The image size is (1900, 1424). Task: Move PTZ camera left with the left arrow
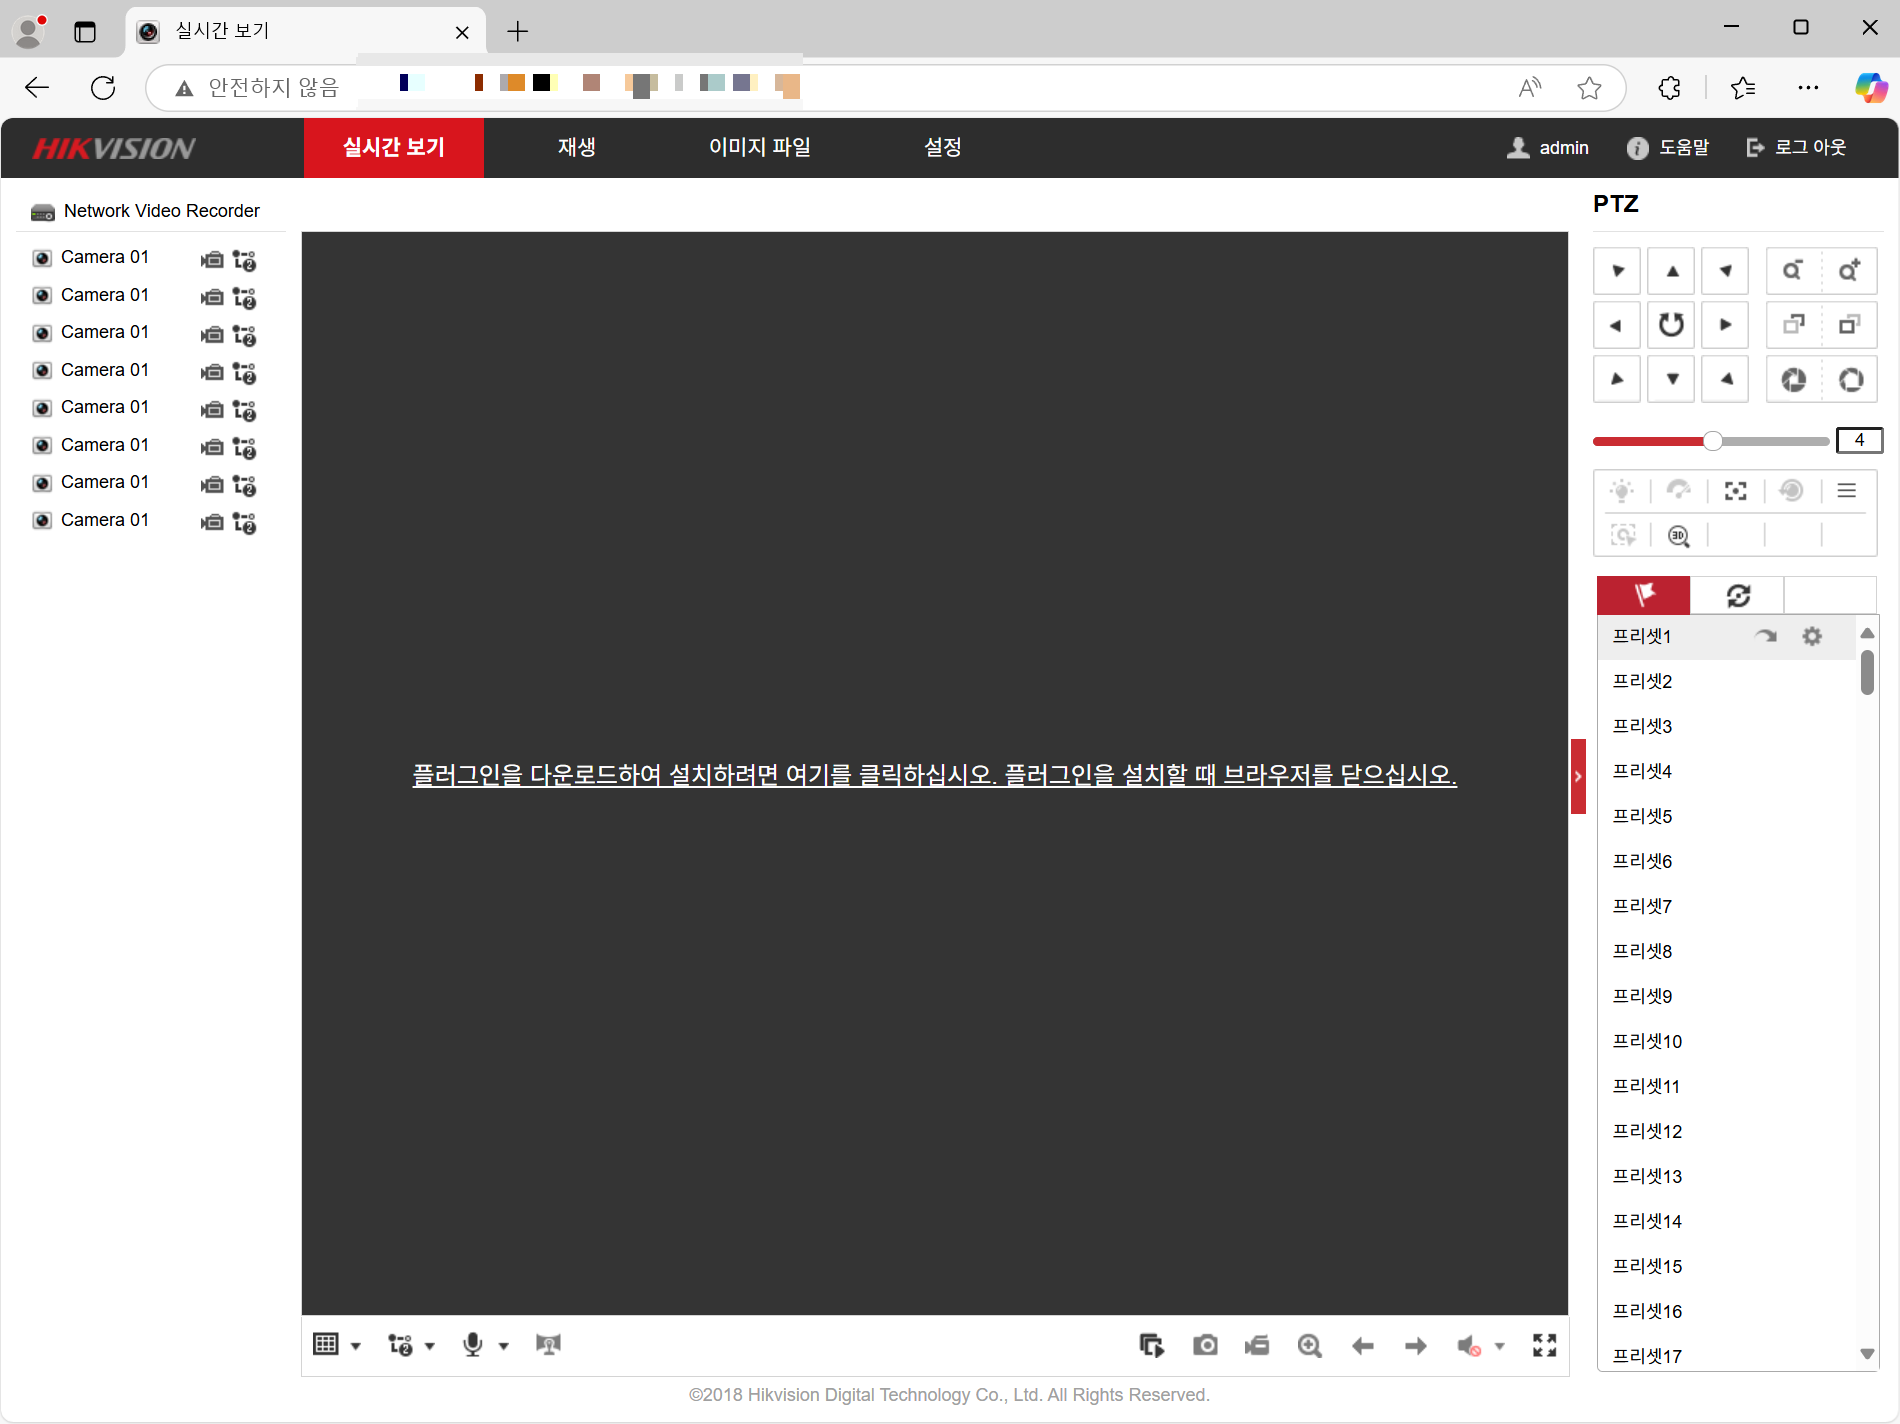pyautogui.click(x=1617, y=325)
